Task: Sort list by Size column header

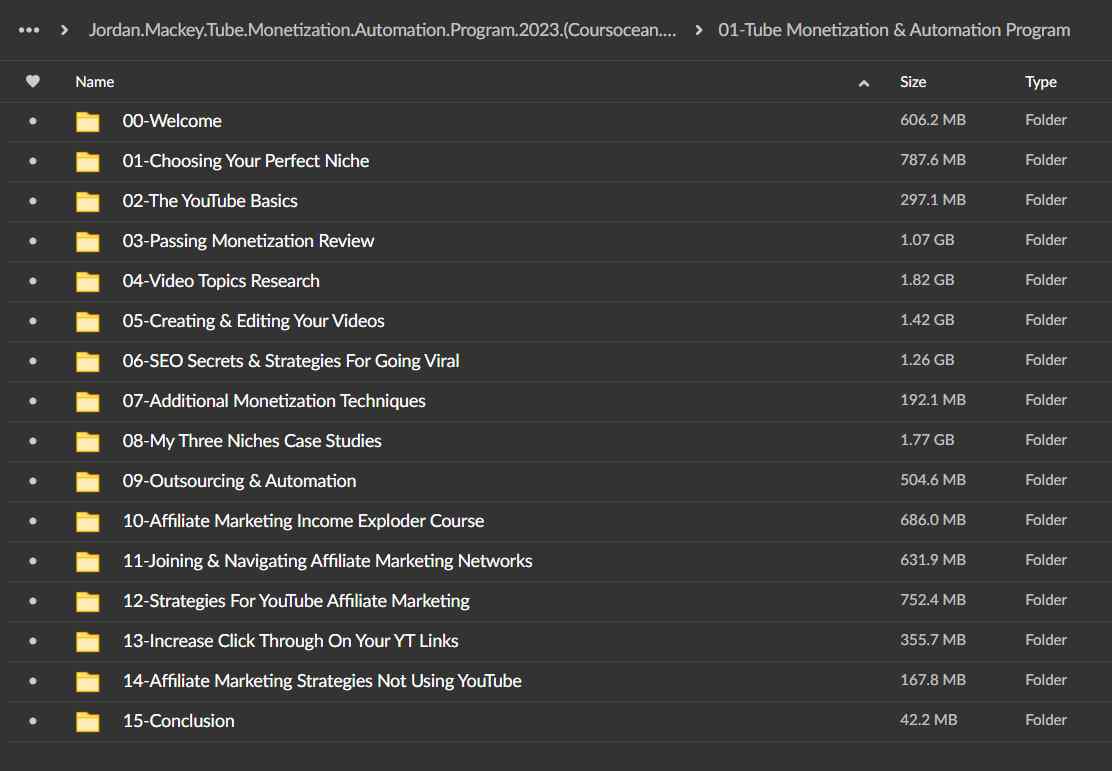Action: pos(913,82)
